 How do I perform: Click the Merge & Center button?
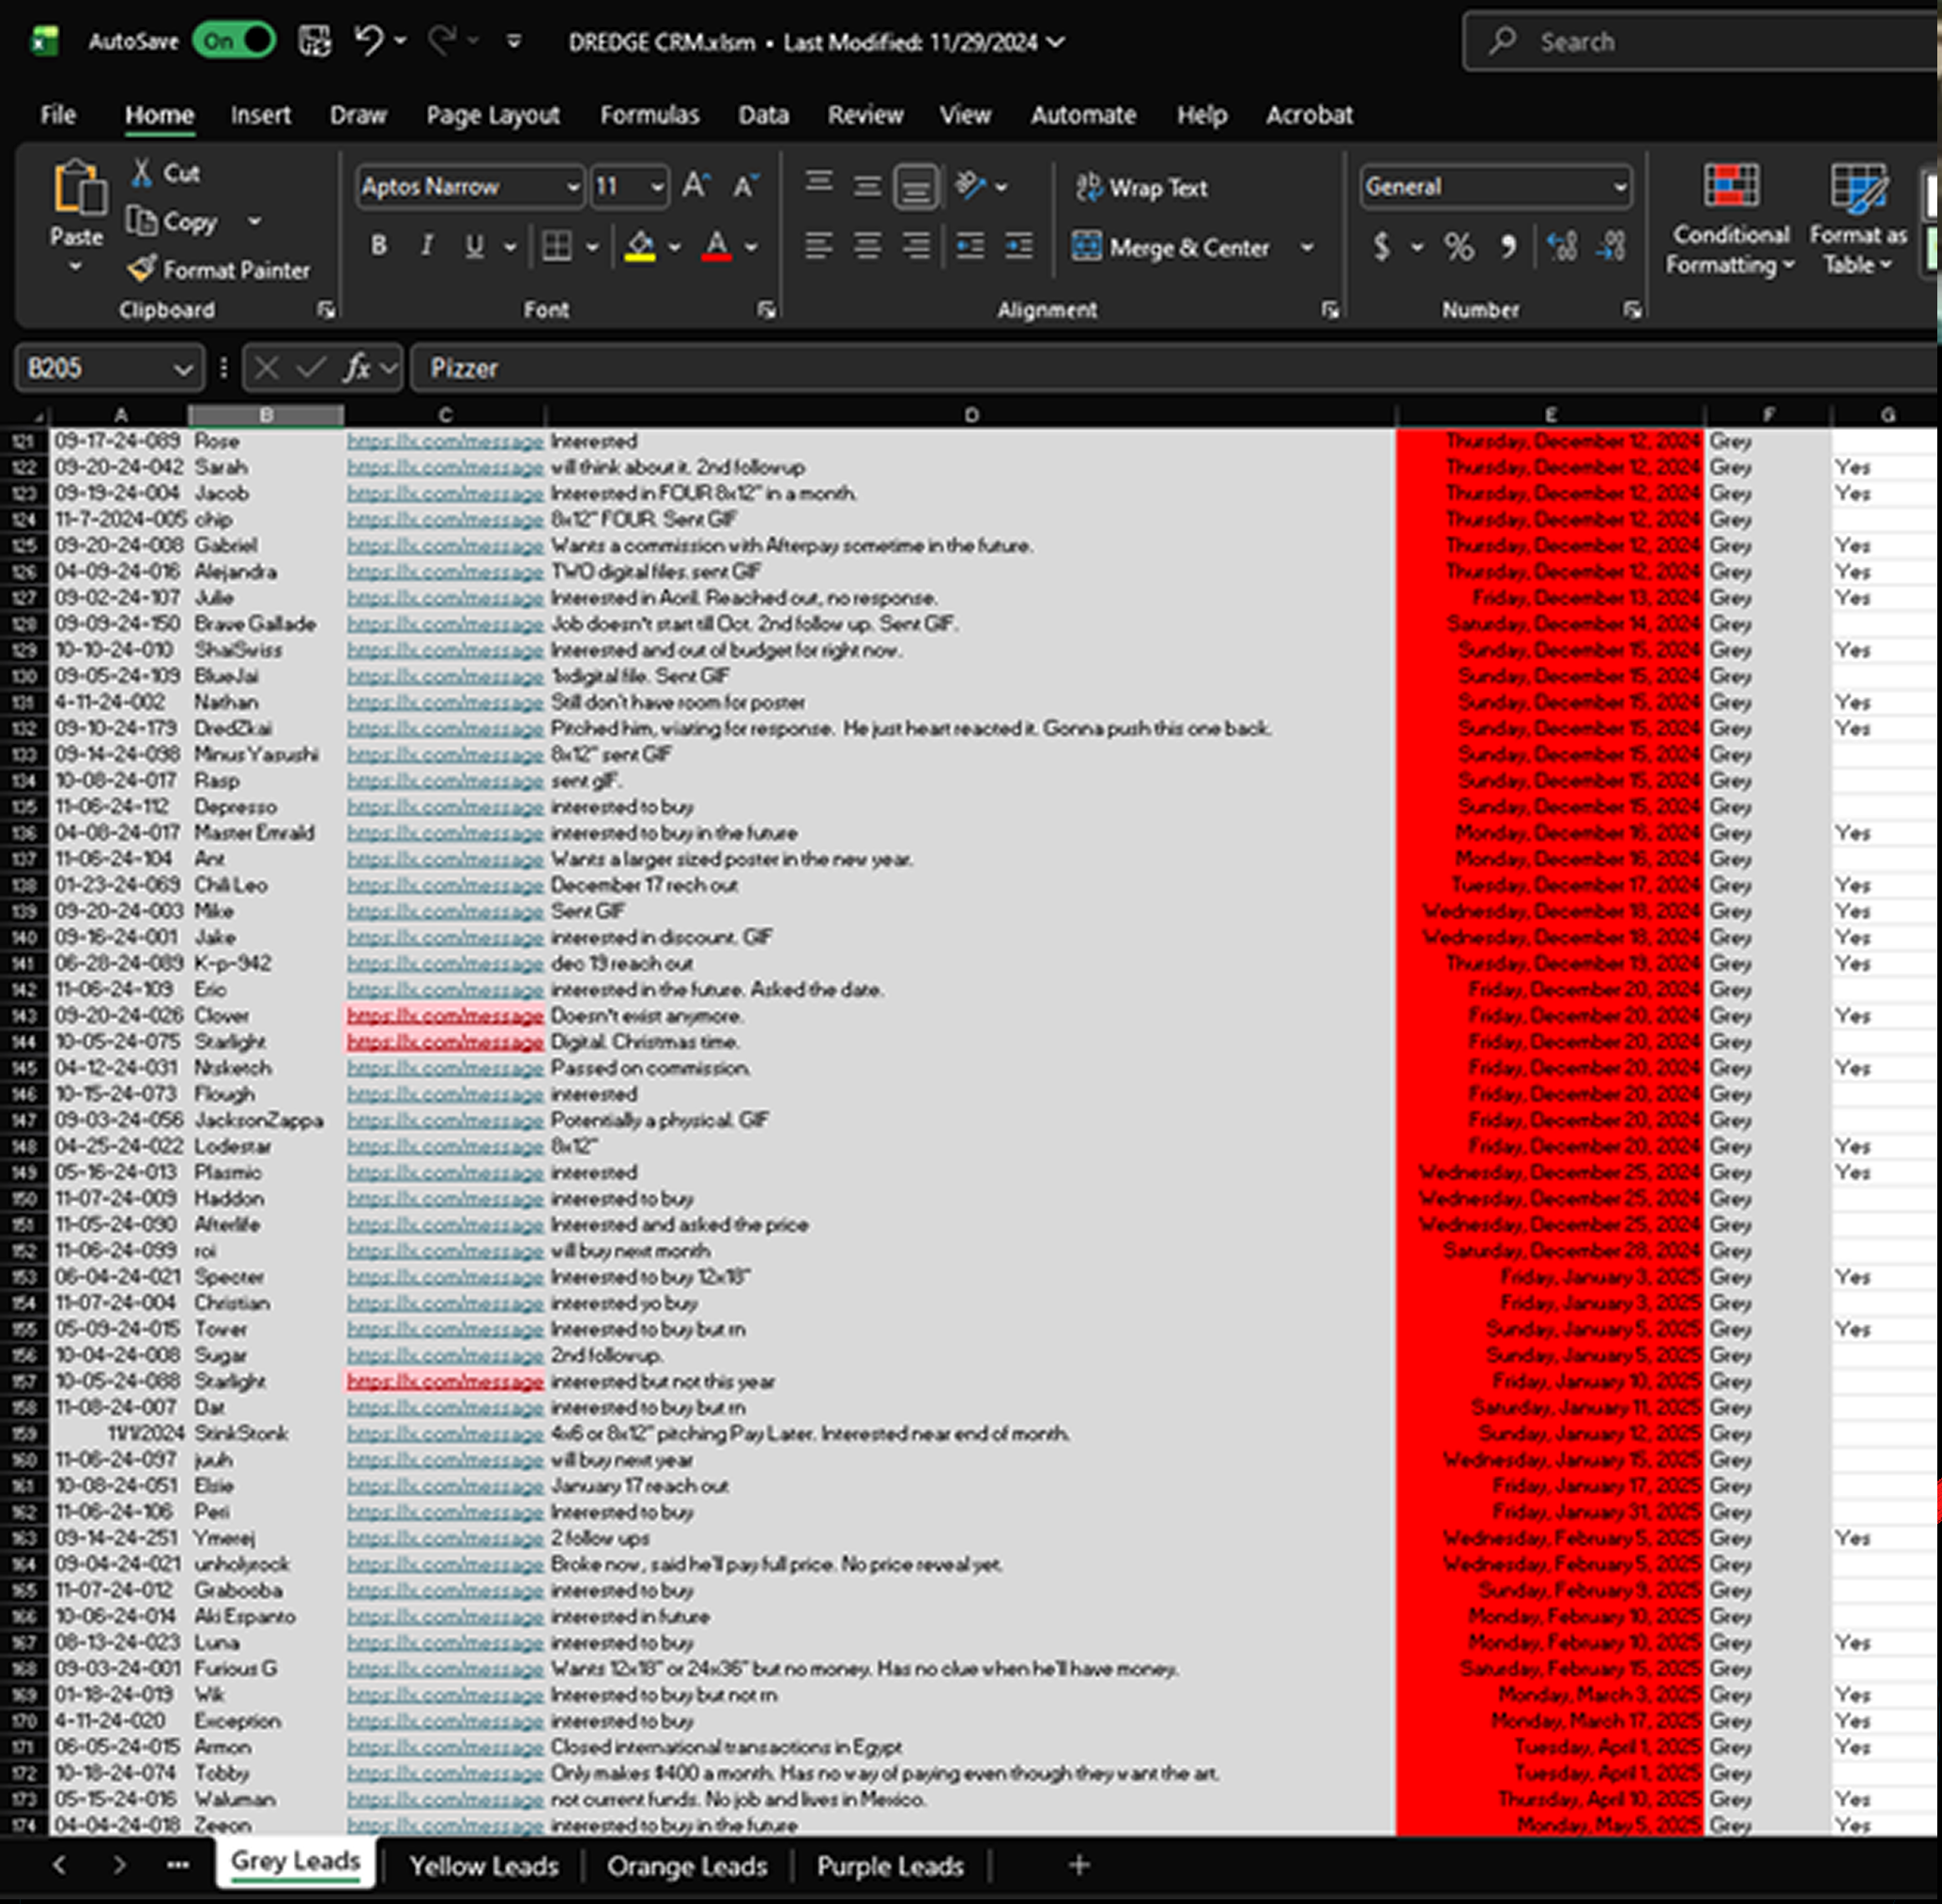[x=1170, y=247]
